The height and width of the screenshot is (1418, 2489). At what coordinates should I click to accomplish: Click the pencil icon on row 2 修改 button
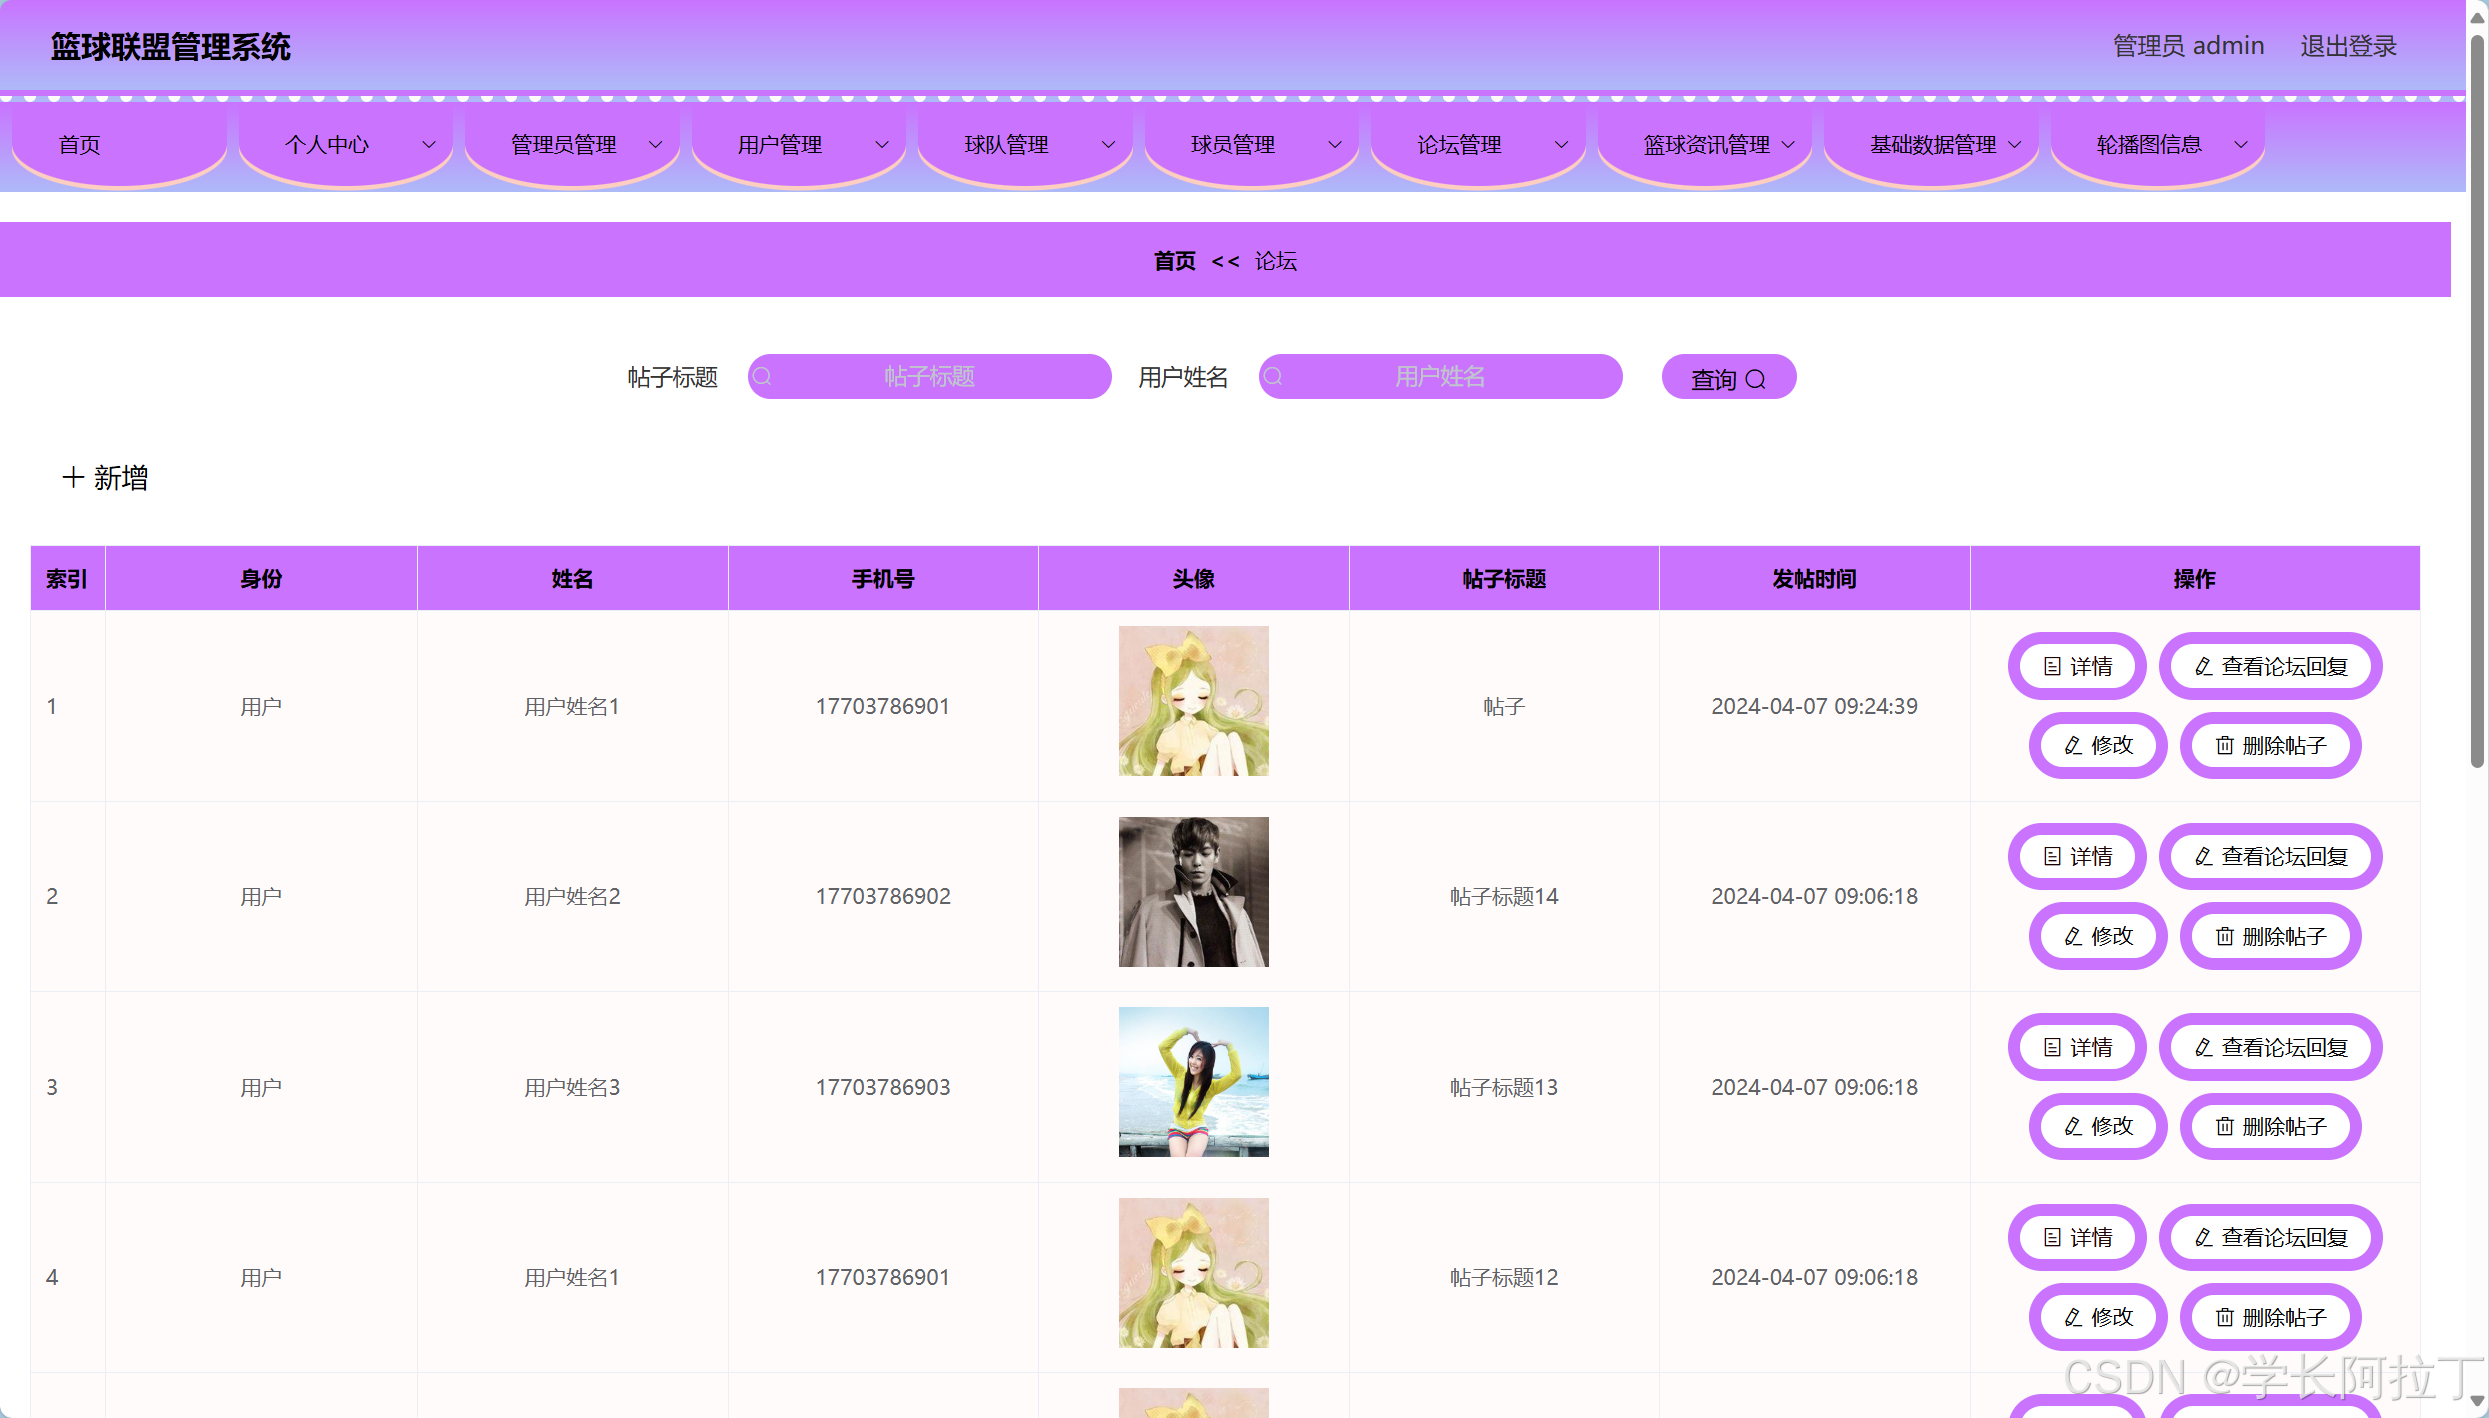pos(2071,936)
